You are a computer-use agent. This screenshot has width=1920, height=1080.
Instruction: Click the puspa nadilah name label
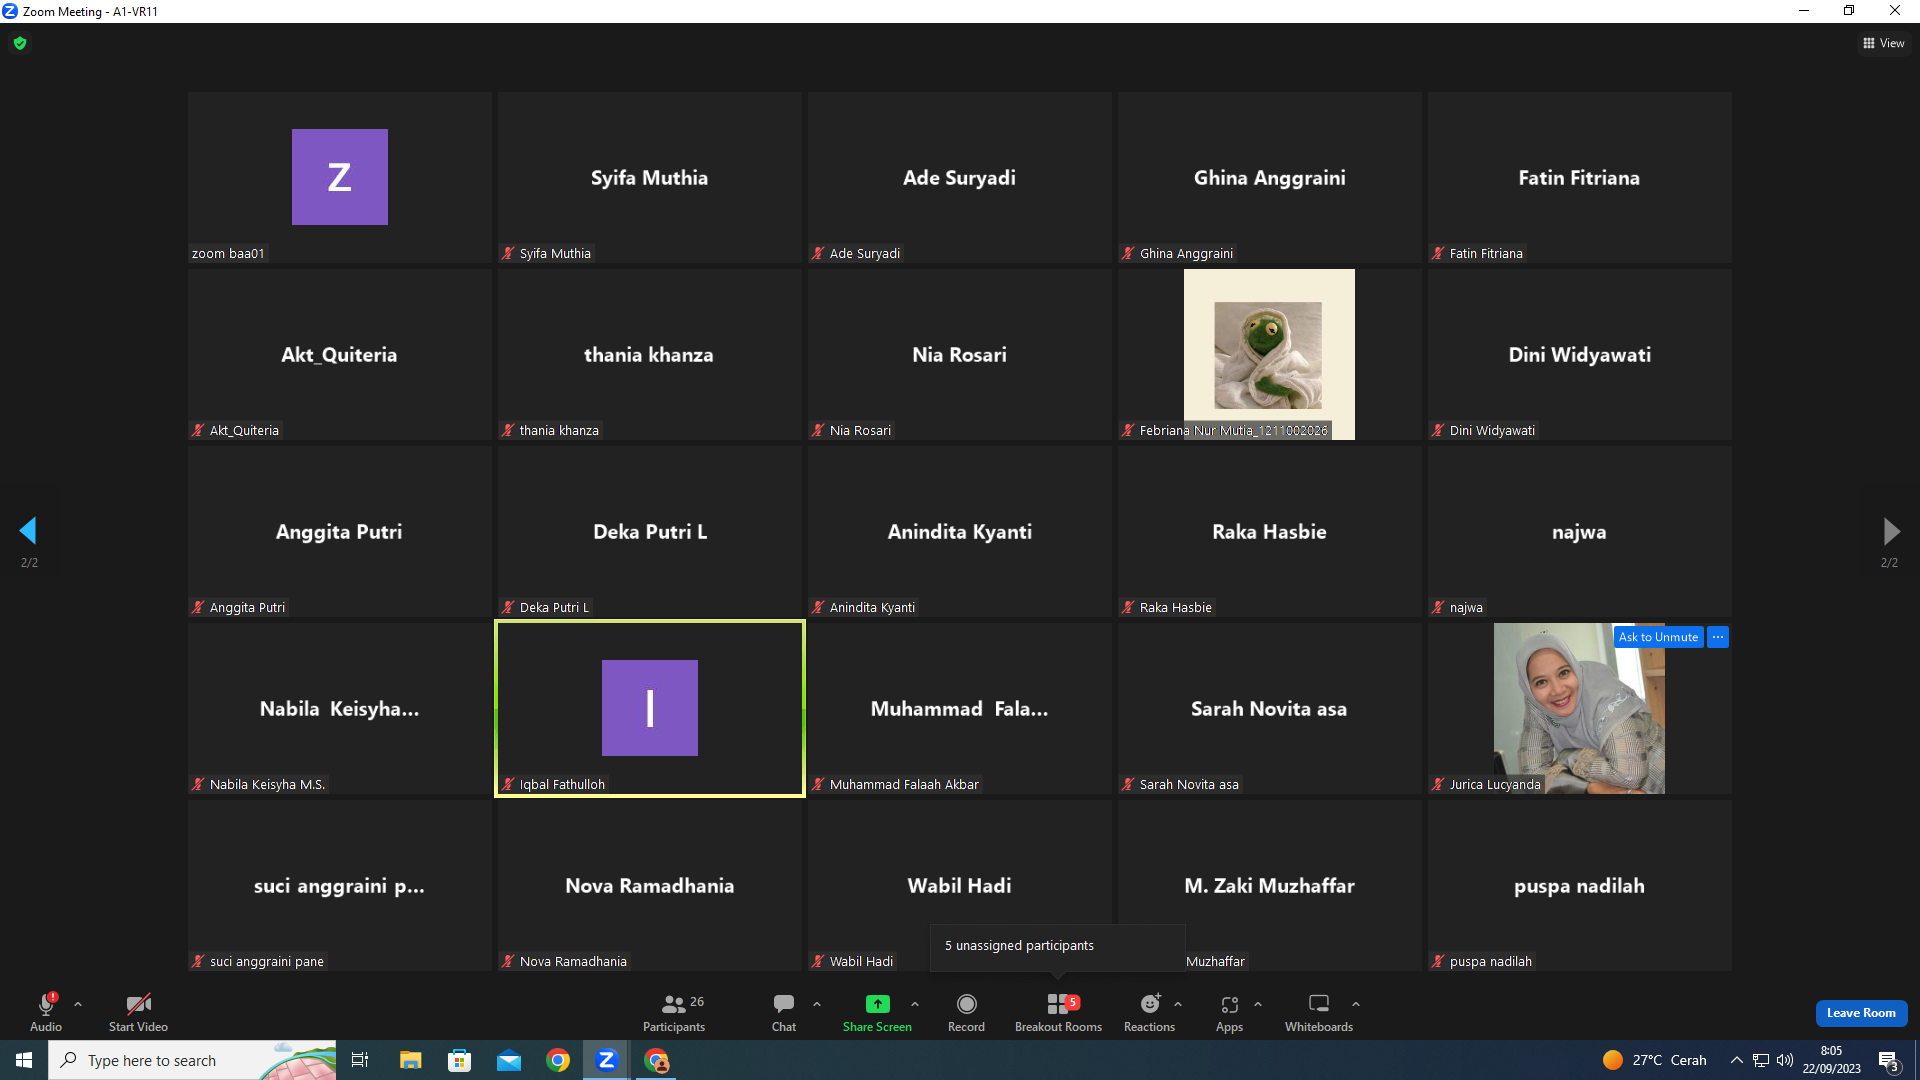(x=1490, y=962)
